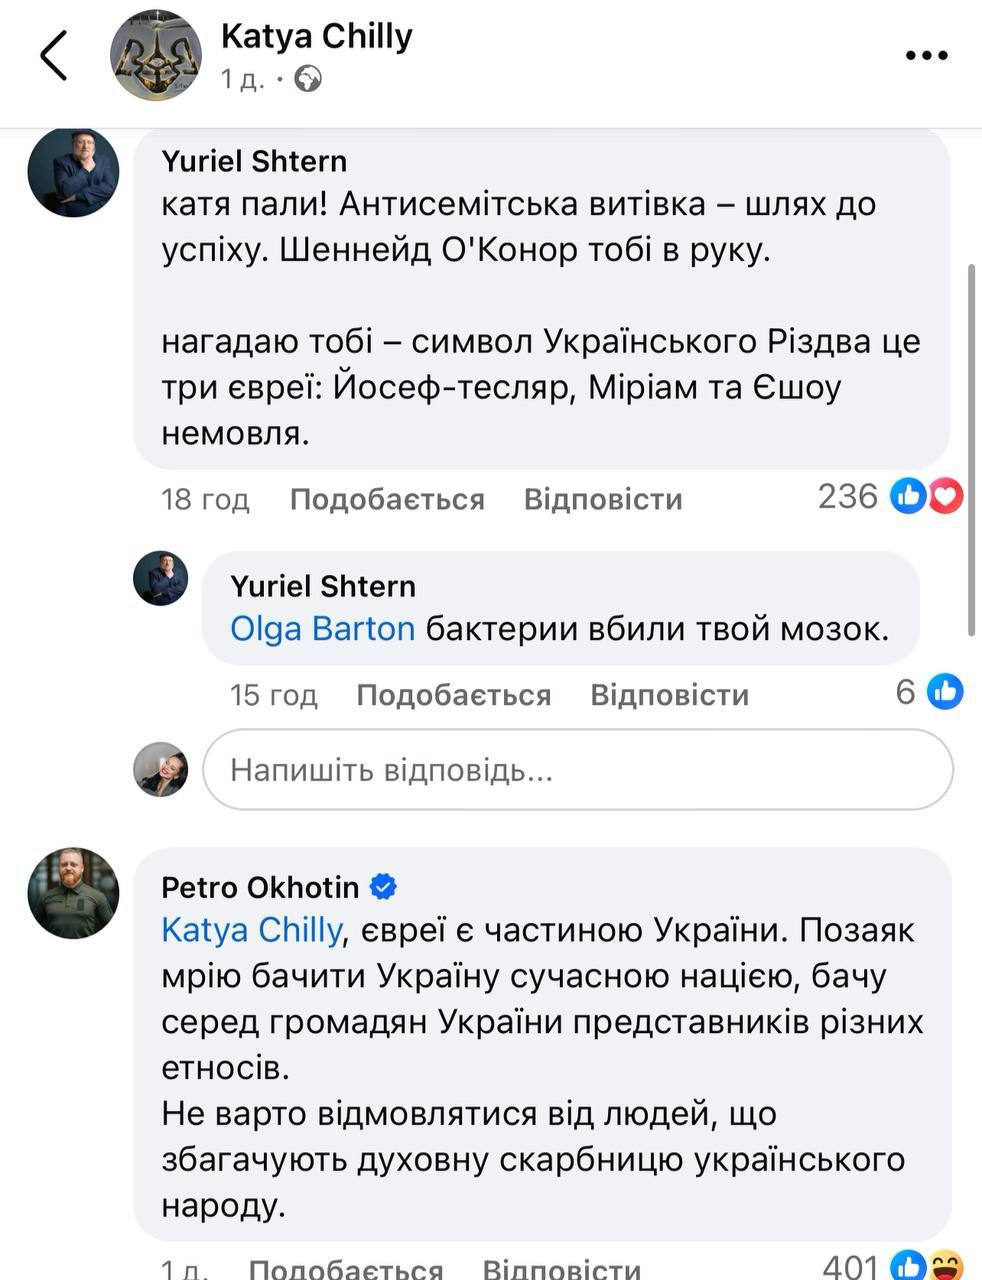Open Katya Chilly's trident profile picture
982x1280 pixels.
click(155, 55)
